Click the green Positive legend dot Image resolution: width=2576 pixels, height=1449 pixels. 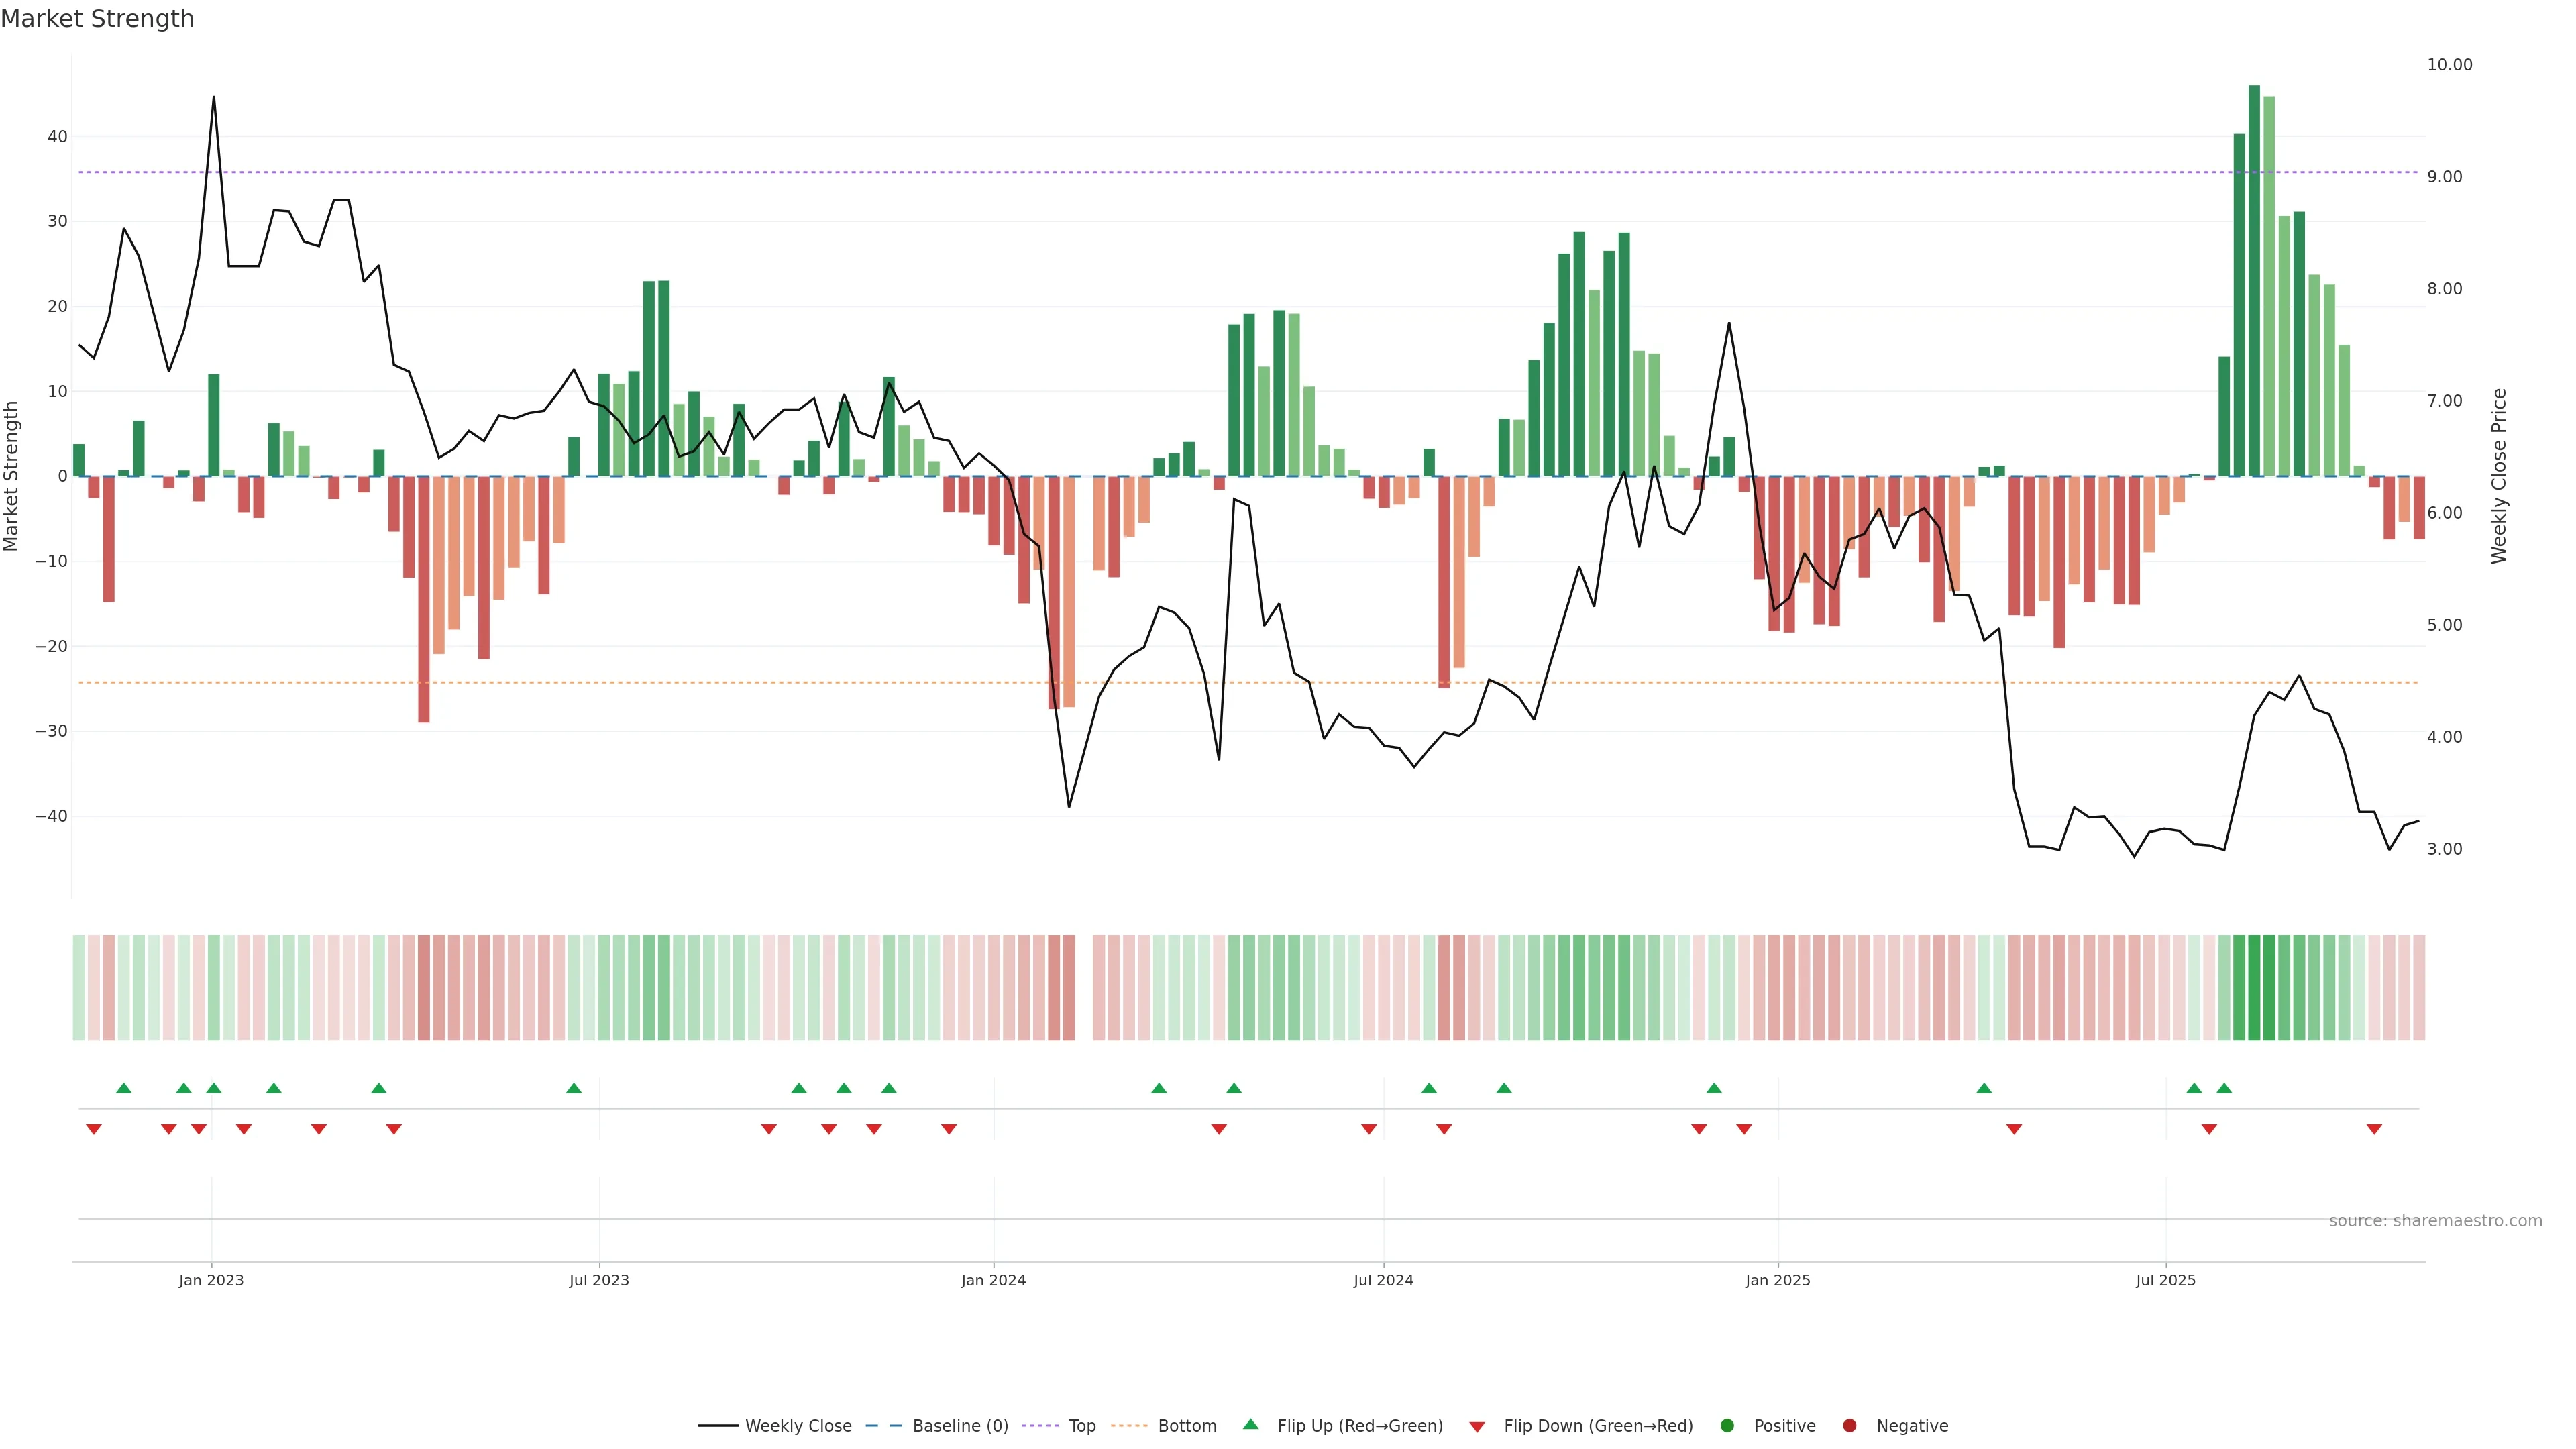tap(1727, 1426)
